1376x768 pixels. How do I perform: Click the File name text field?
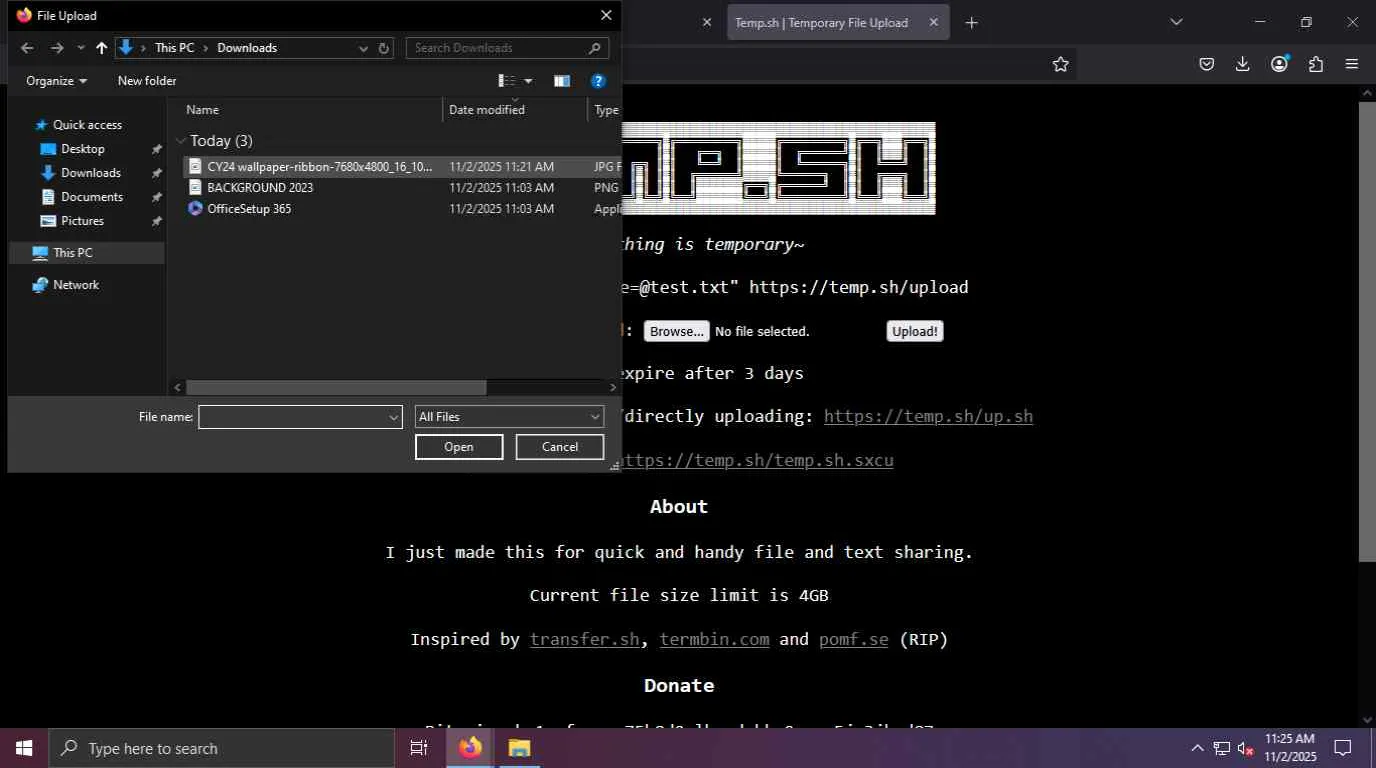(292, 417)
